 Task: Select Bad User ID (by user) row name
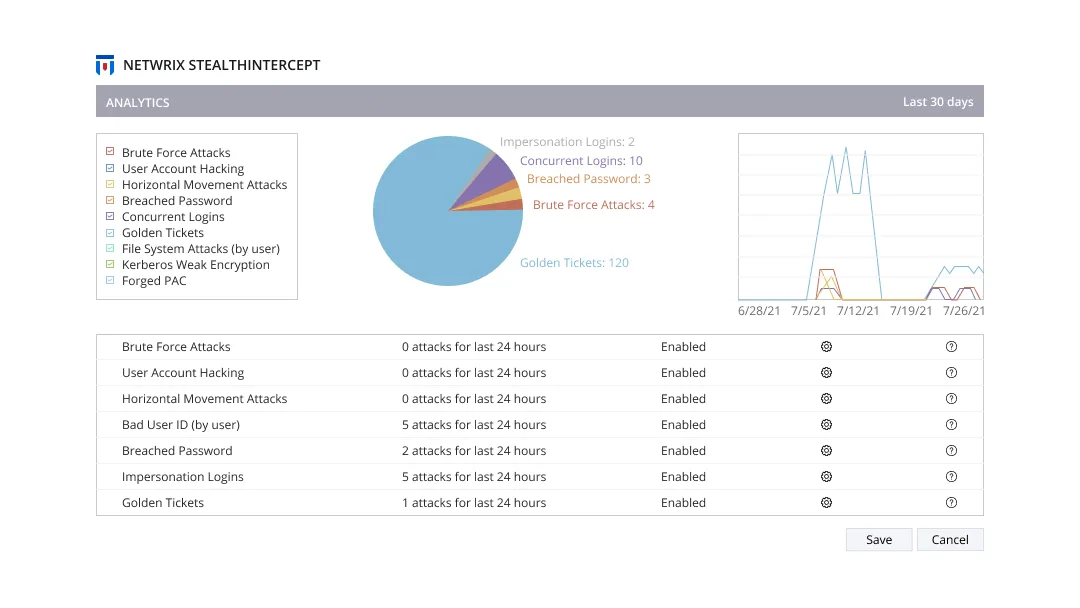pos(180,425)
